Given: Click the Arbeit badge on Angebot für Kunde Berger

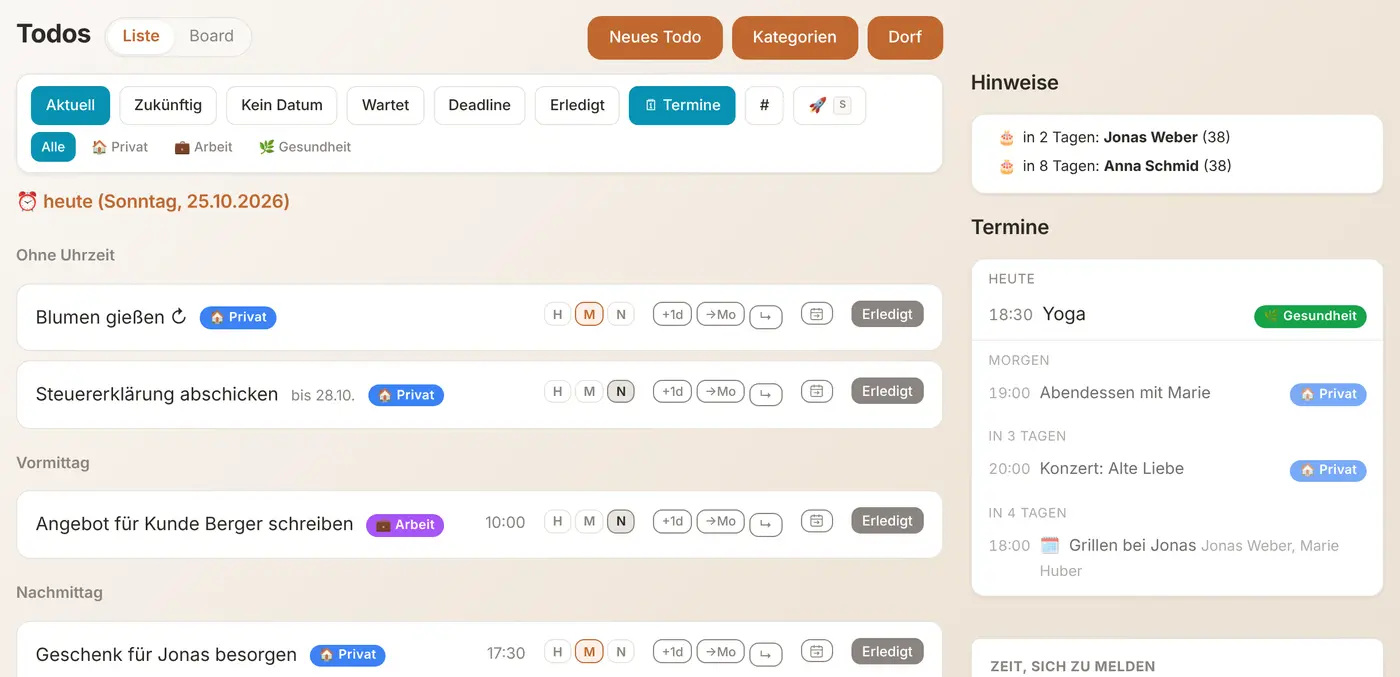Looking at the screenshot, I should tap(405, 524).
